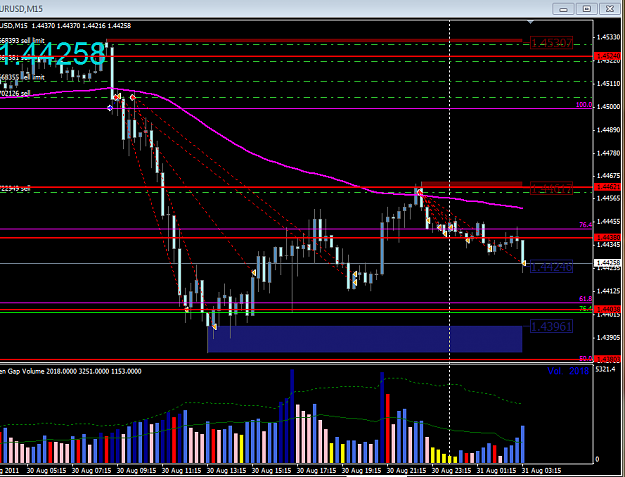Click the blue "1.44246" price box label

[551, 267]
